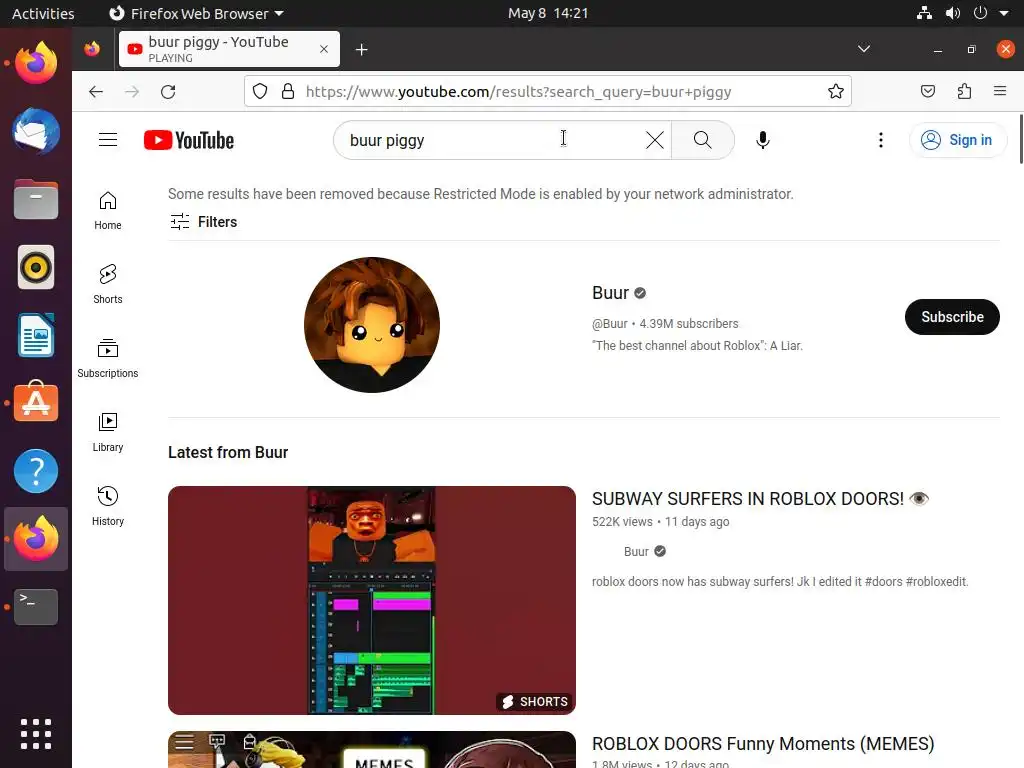Image resolution: width=1024 pixels, height=768 pixels.
Task: Open the search Filters panel
Action: tap(203, 222)
